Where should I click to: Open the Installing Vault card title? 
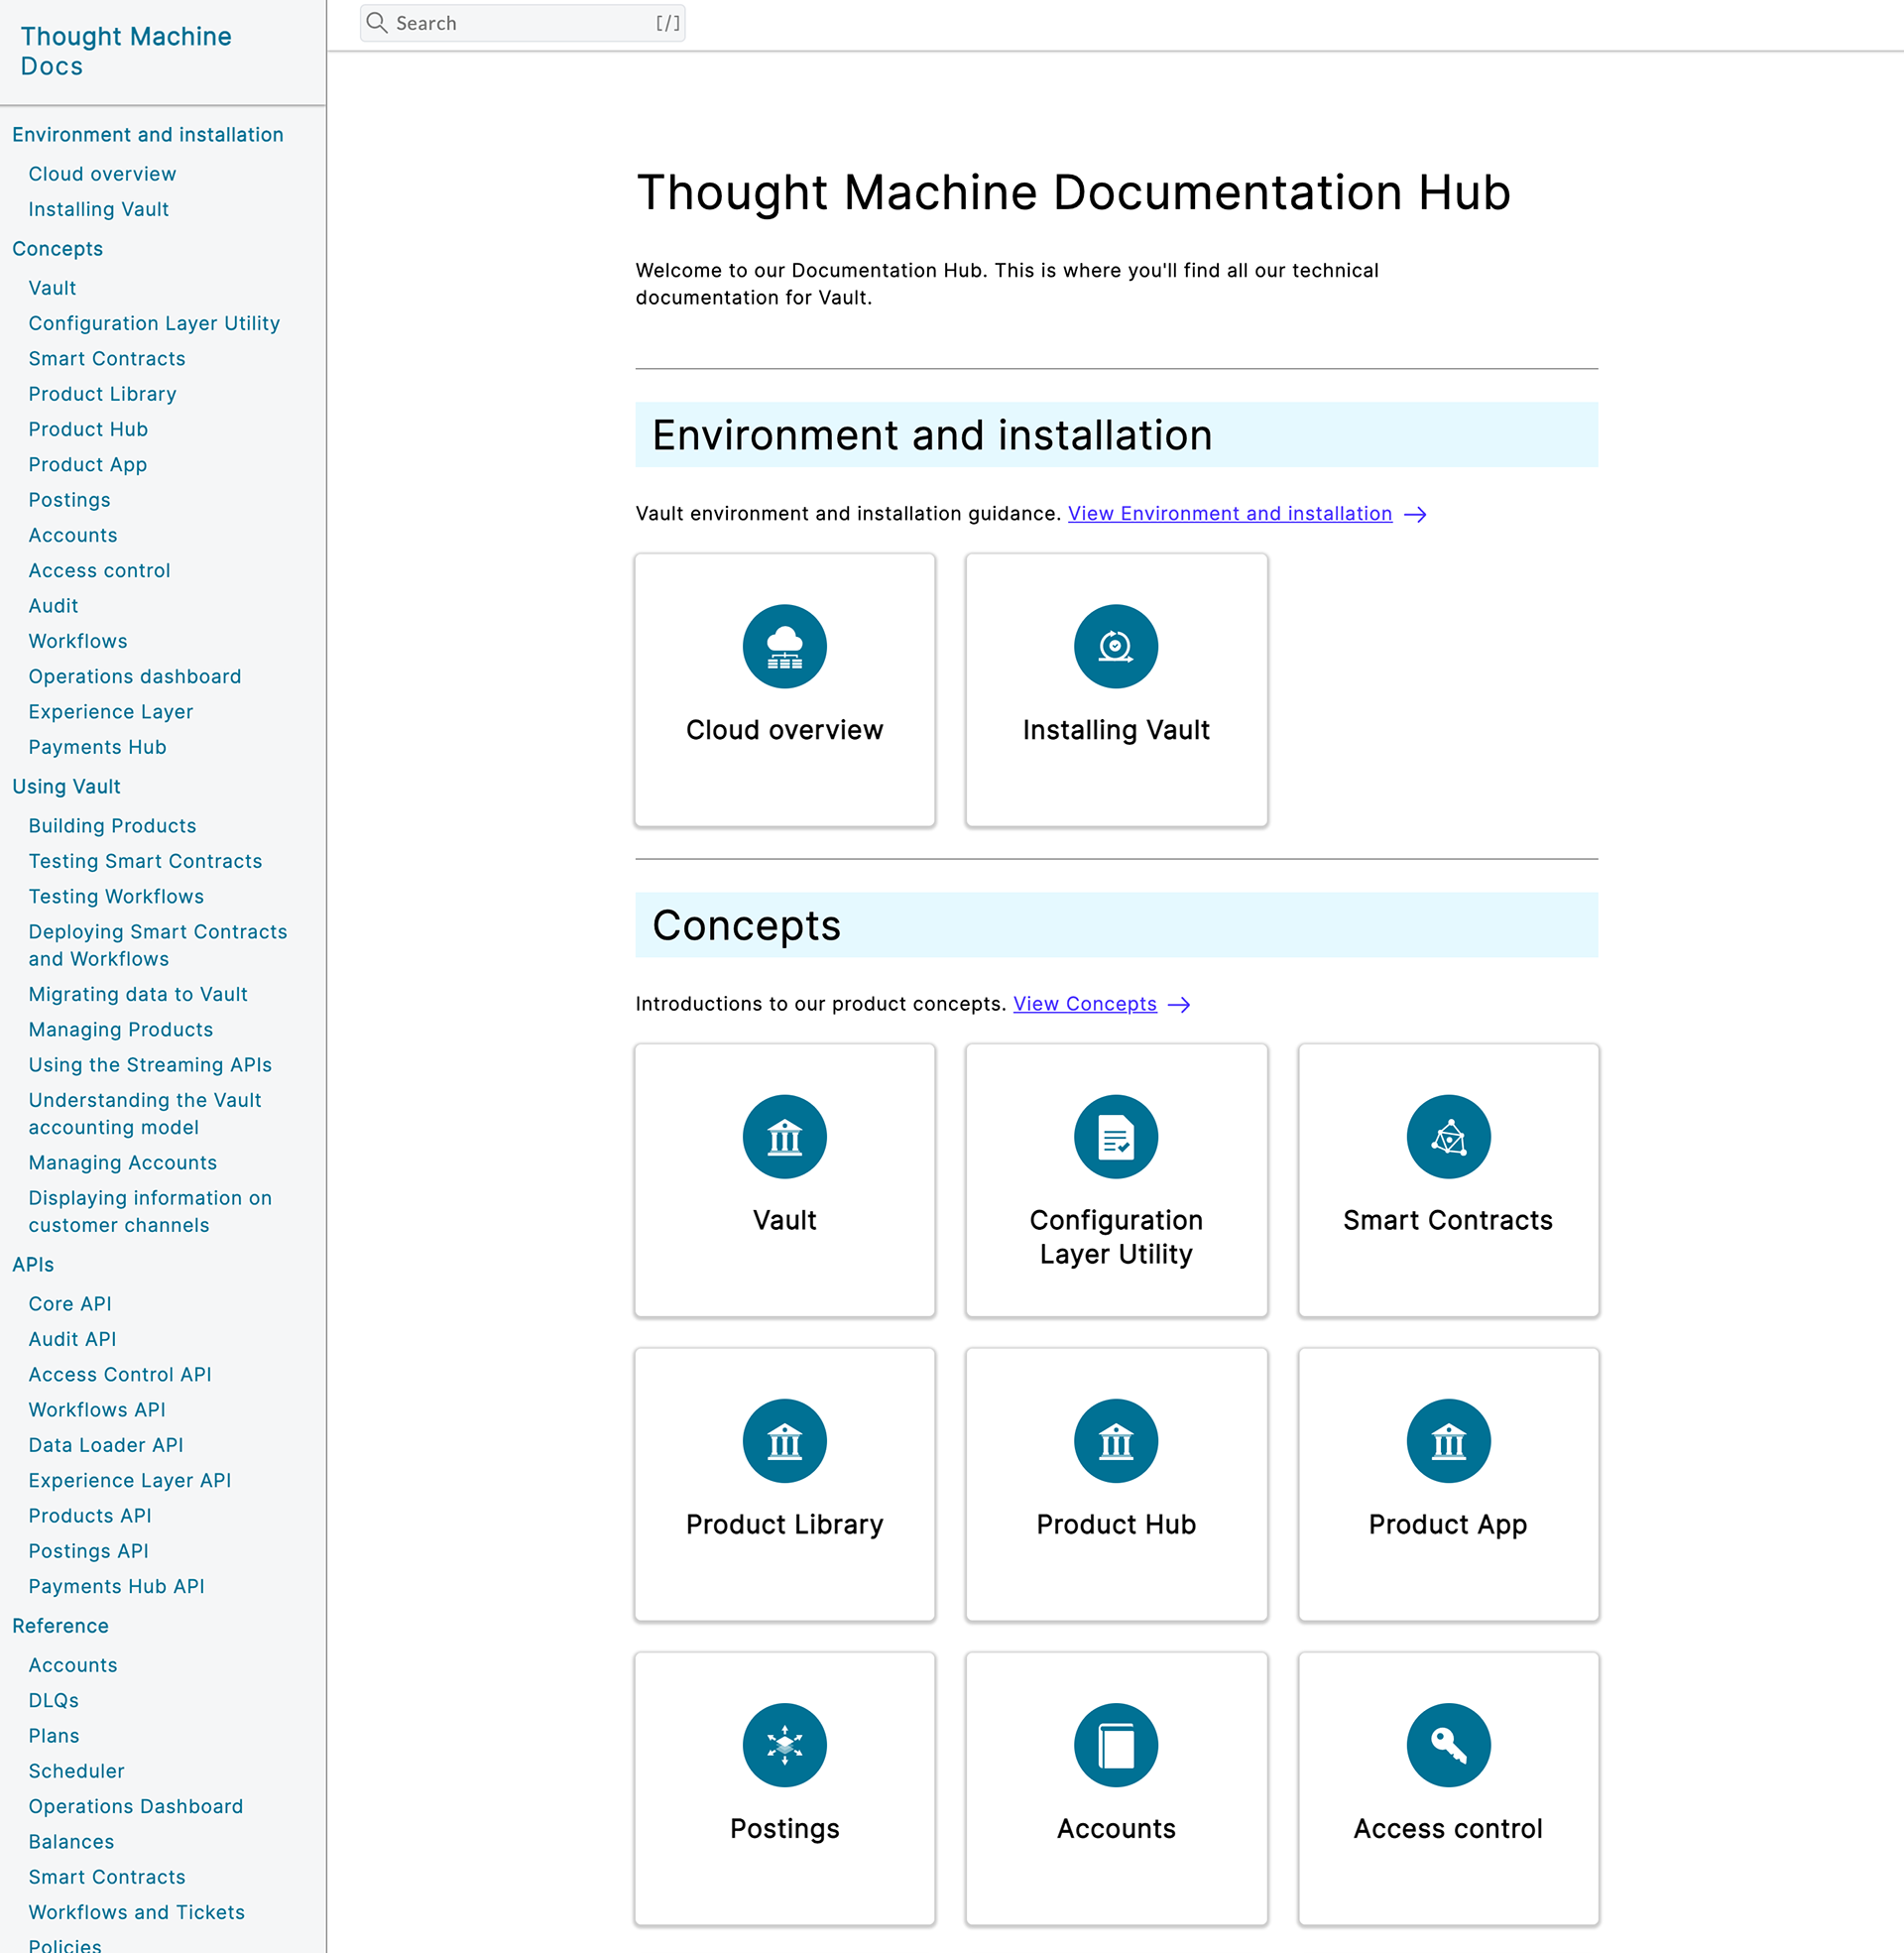pyautogui.click(x=1116, y=730)
